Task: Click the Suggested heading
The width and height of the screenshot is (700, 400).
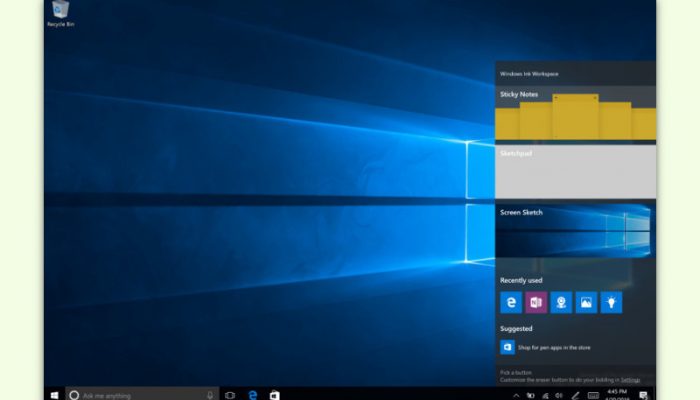Action: coord(516,329)
